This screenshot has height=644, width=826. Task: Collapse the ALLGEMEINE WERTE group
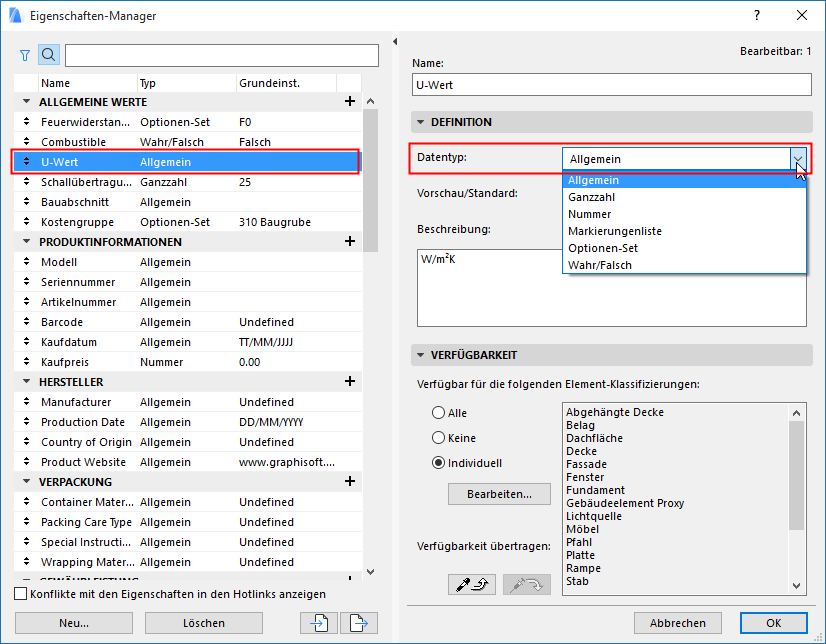tap(26, 102)
